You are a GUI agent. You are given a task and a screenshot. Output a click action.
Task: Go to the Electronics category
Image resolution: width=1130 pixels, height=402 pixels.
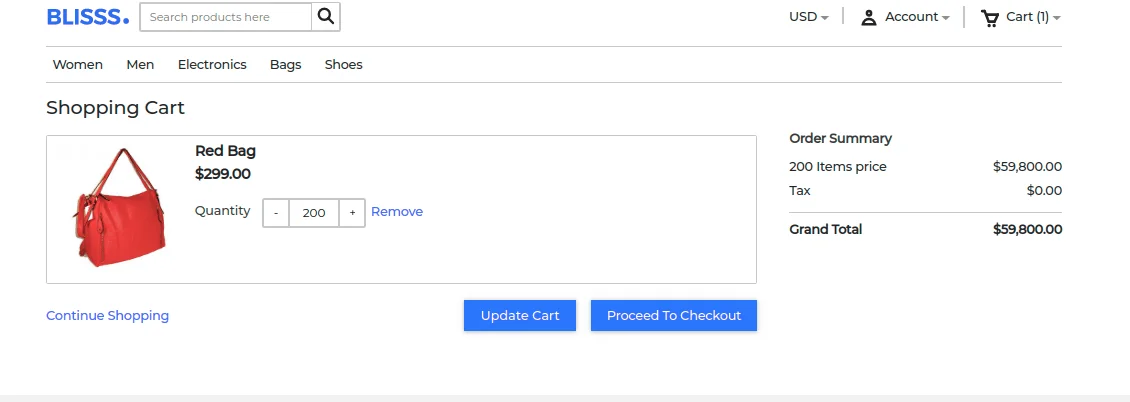point(212,65)
